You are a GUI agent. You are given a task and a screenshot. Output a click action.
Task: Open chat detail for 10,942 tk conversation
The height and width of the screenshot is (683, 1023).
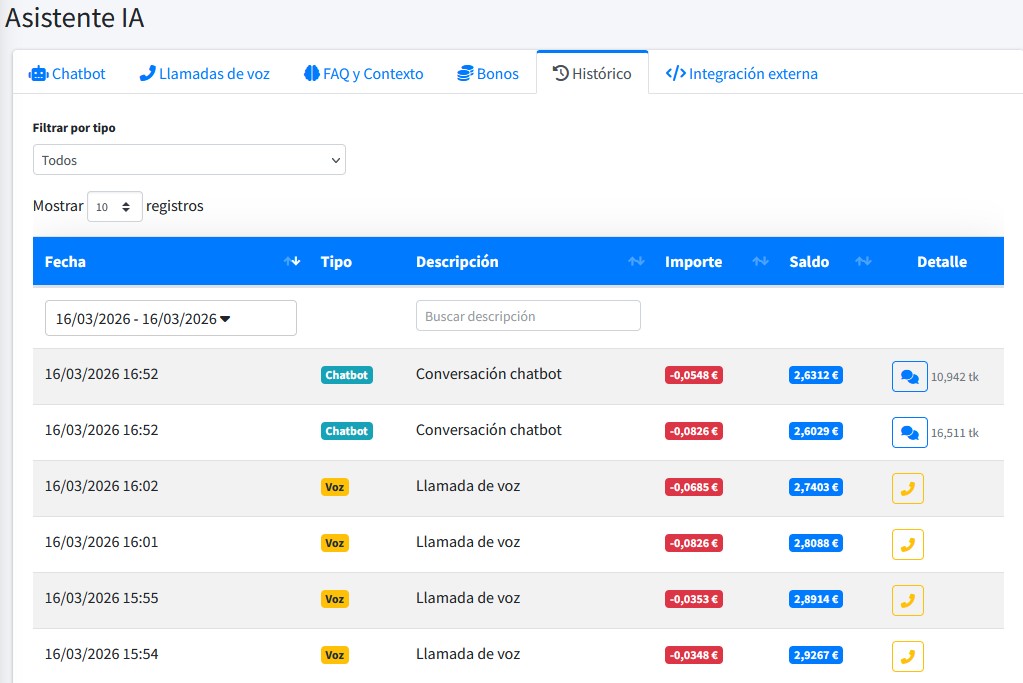(909, 377)
